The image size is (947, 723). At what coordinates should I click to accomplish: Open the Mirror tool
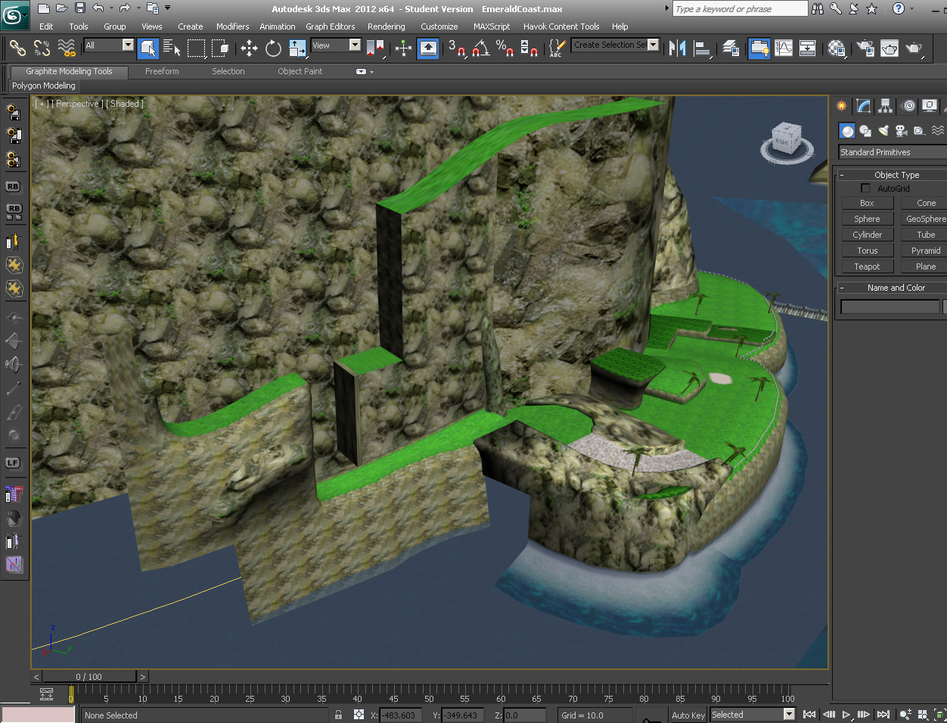coord(678,48)
